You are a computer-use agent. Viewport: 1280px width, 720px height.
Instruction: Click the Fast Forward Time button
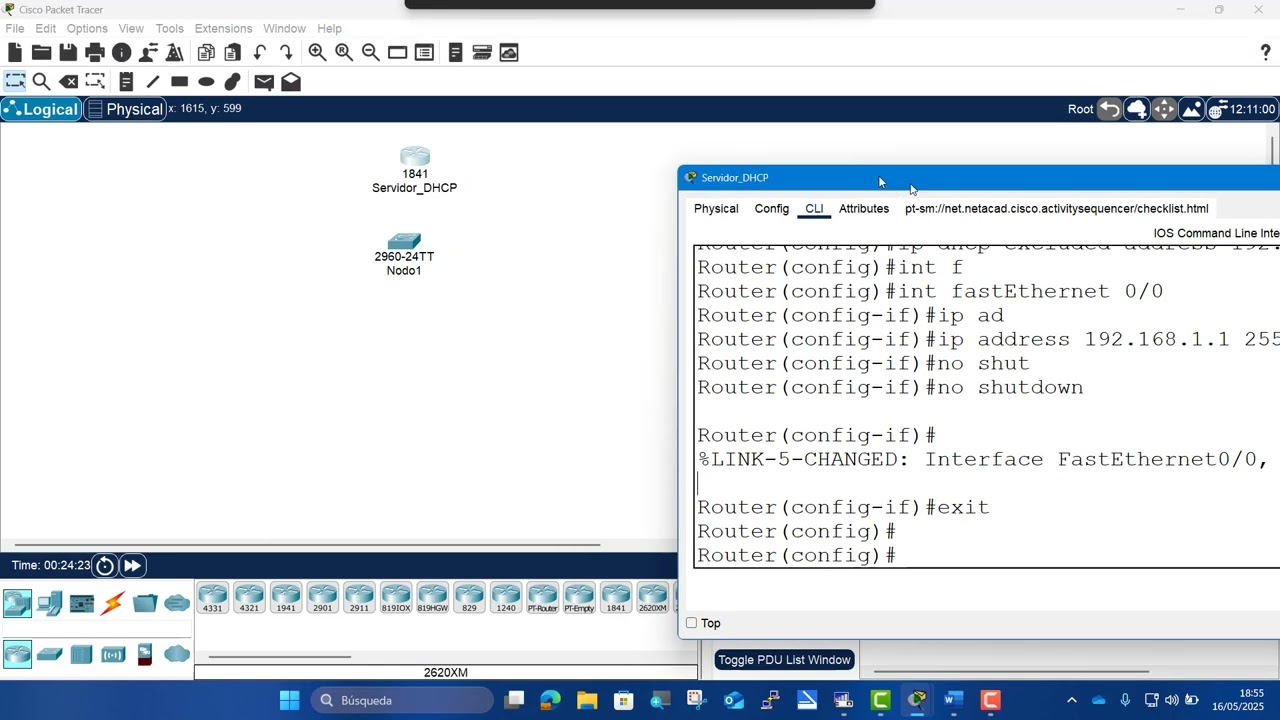click(132, 566)
